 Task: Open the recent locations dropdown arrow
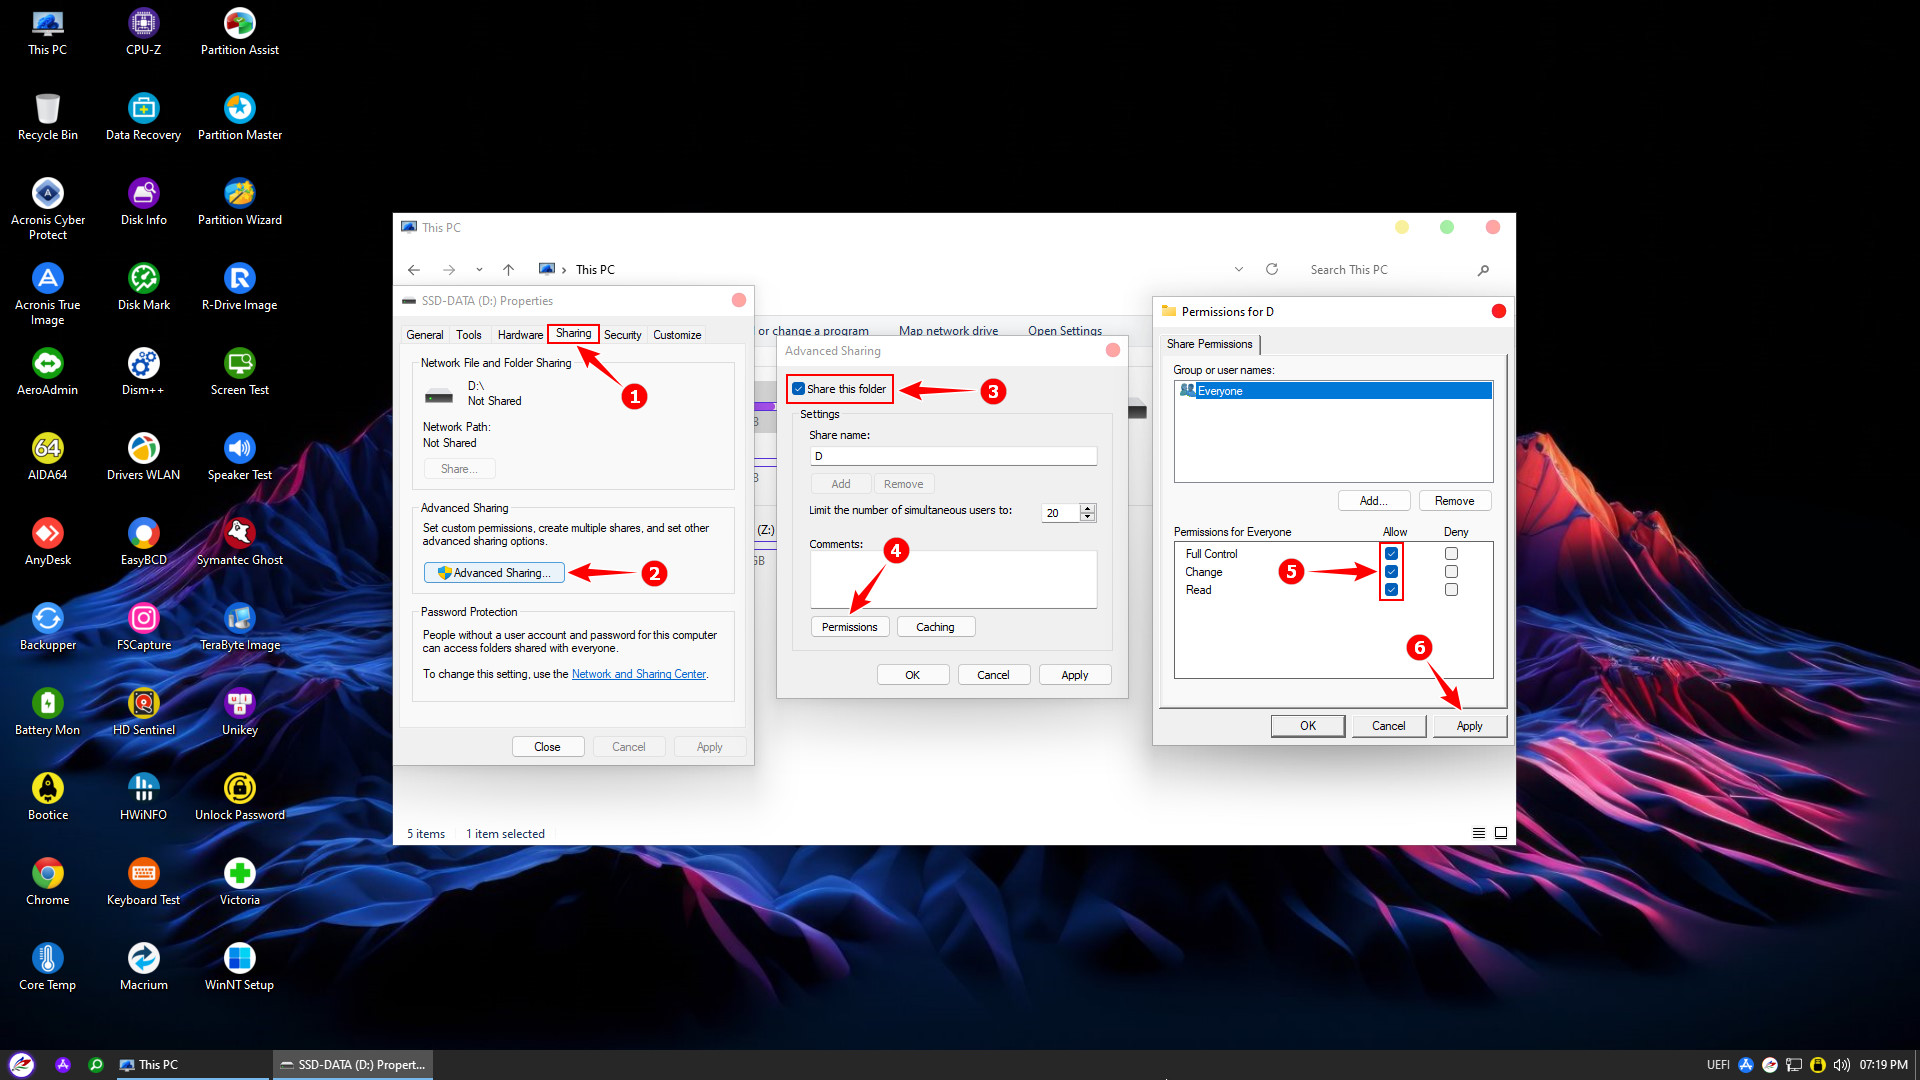pyautogui.click(x=479, y=270)
